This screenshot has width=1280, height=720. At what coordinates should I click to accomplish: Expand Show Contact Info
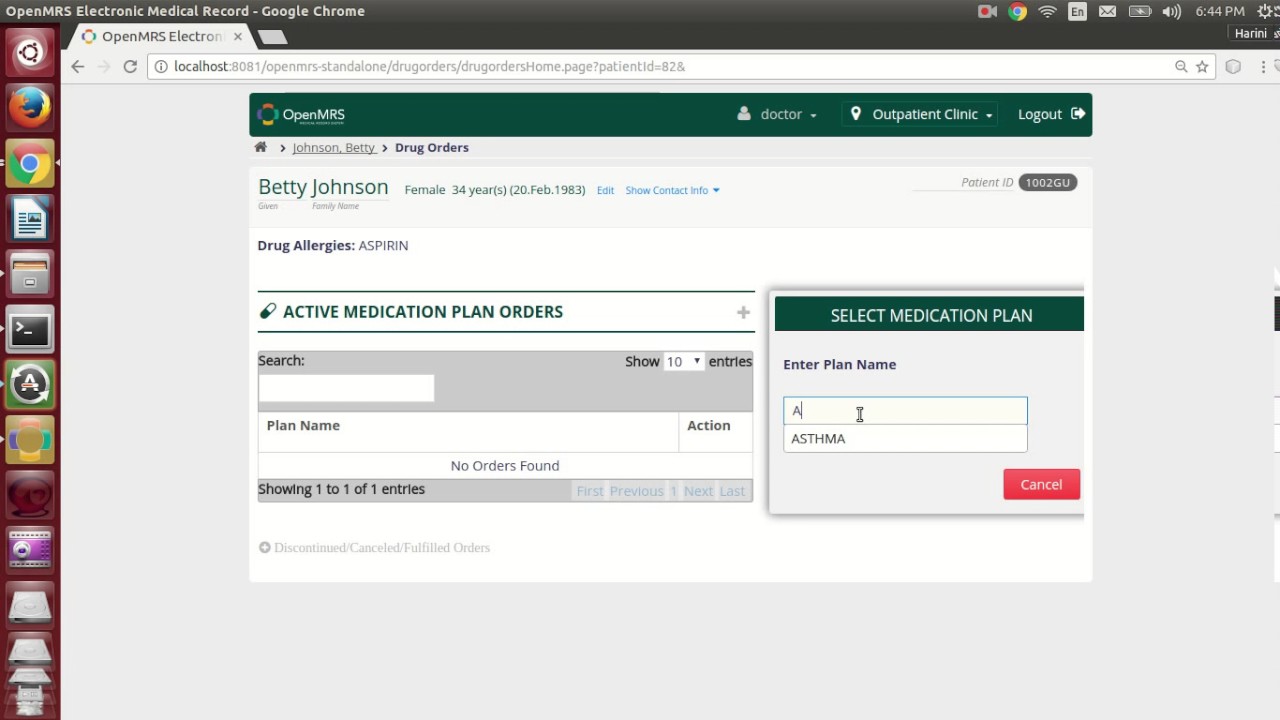point(672,190)
